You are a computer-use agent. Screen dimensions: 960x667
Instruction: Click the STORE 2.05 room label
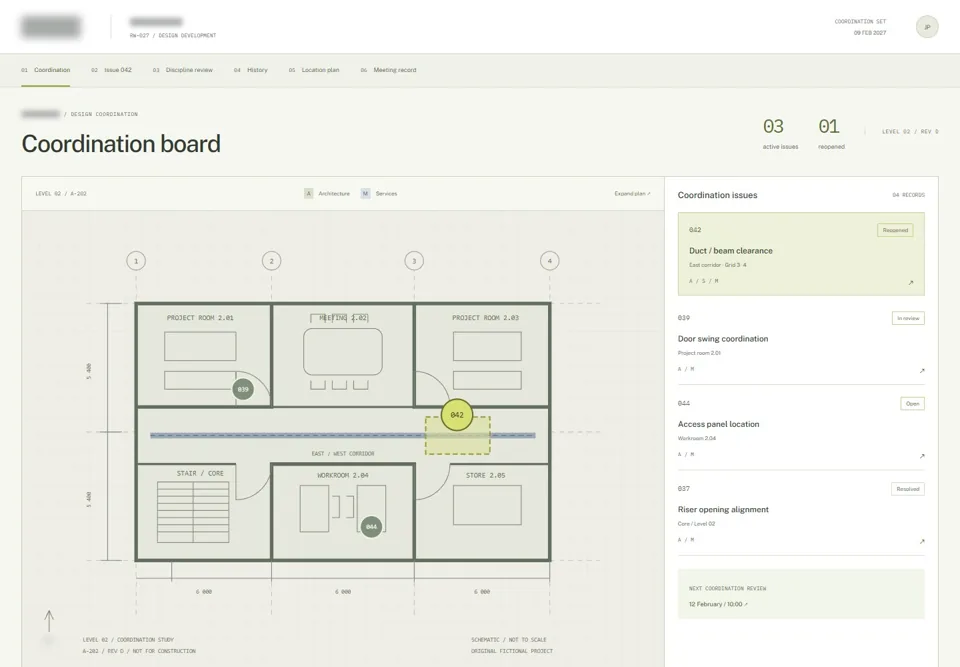(x=486, y=475)
